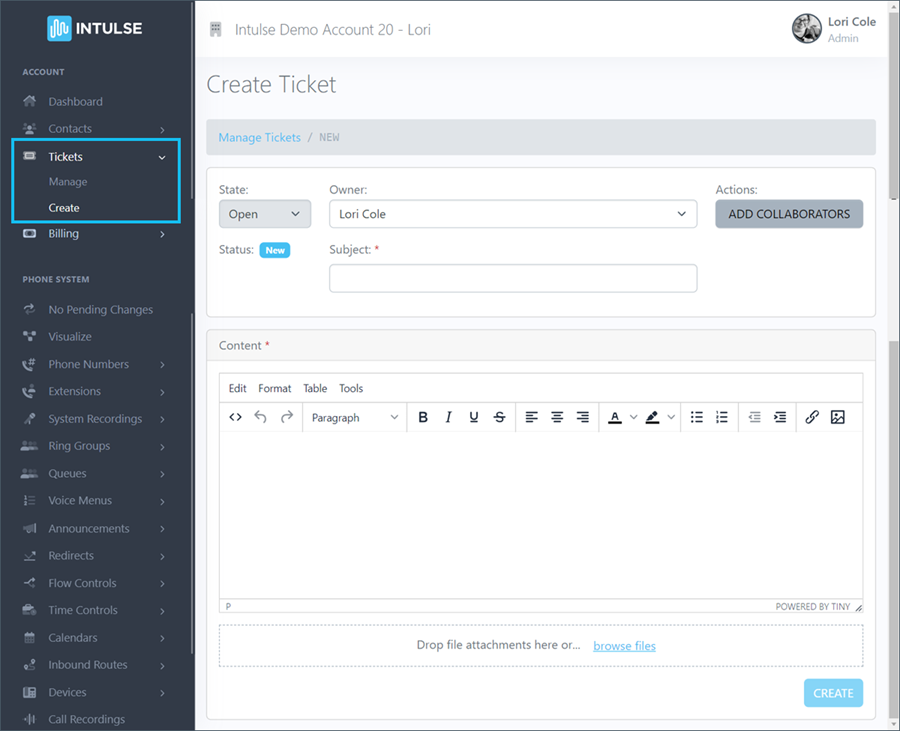This screenshot has width=900, height=731.
Task: Open the Owner dropdown for Lori Cole
Action: (513, 214)
